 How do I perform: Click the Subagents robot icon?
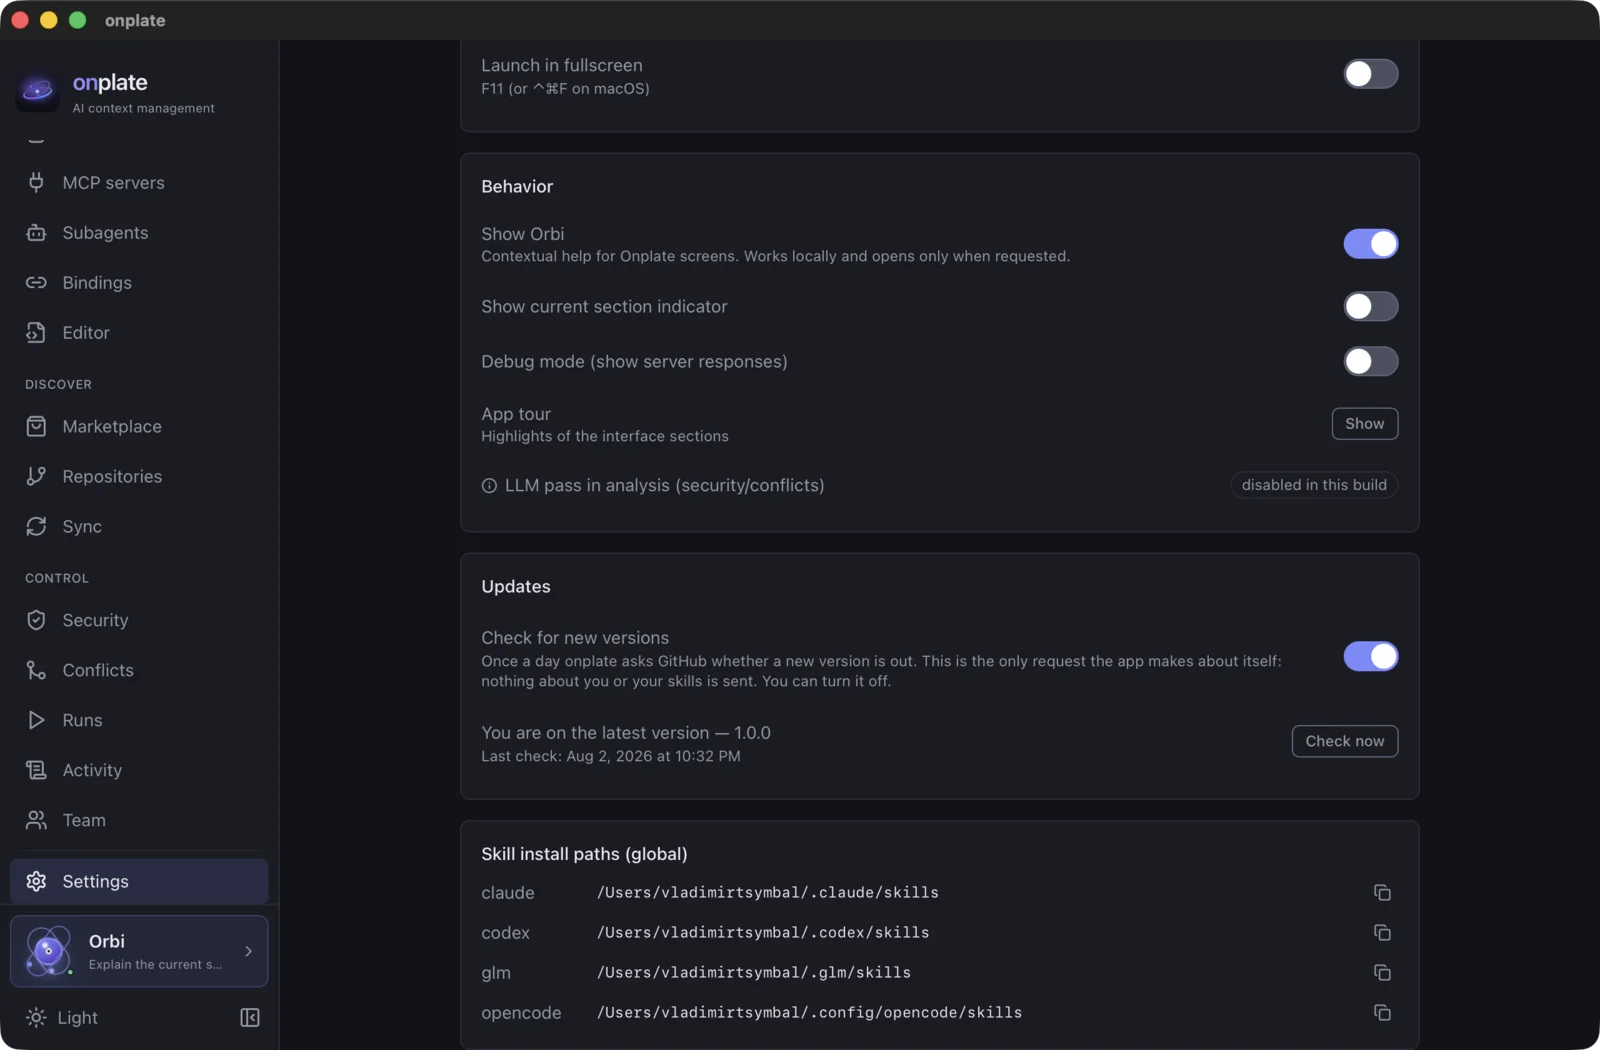[36, 233]
